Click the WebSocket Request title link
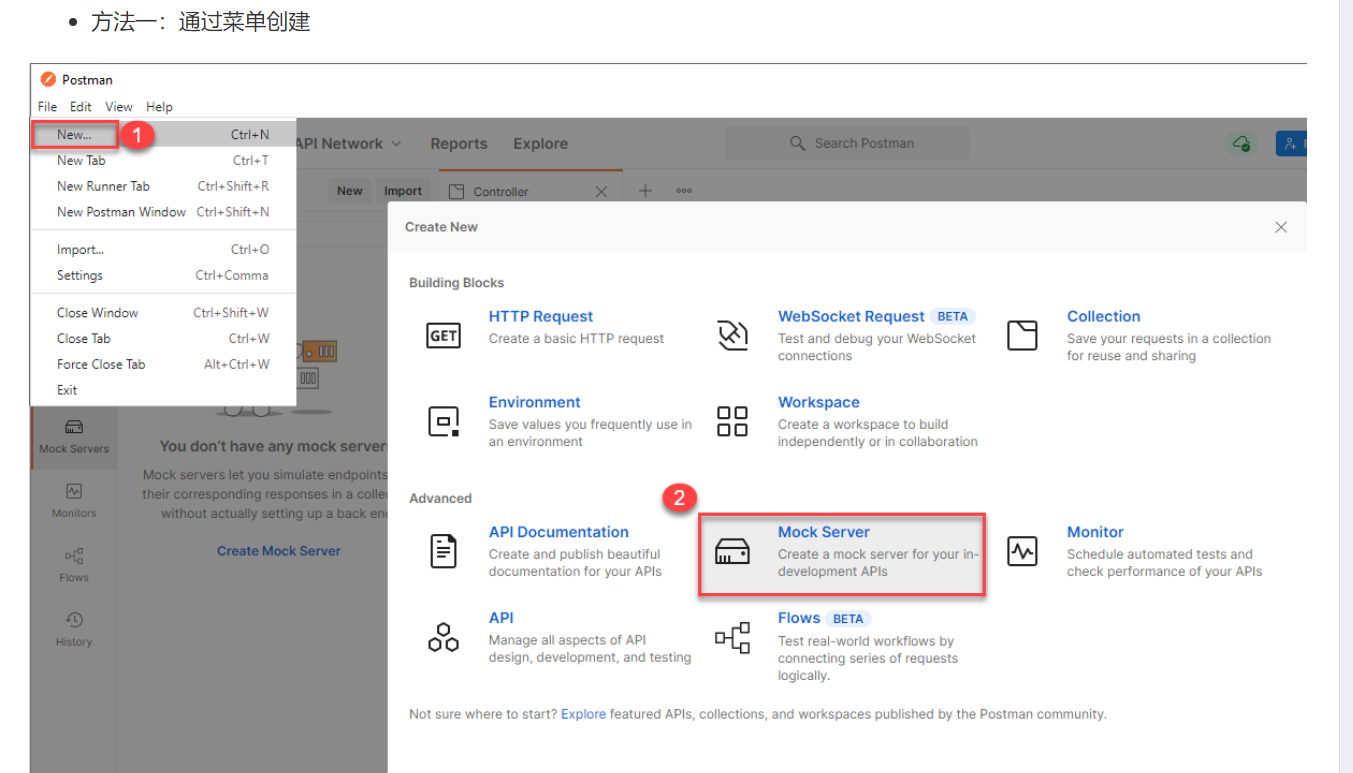 coord(851,317)
